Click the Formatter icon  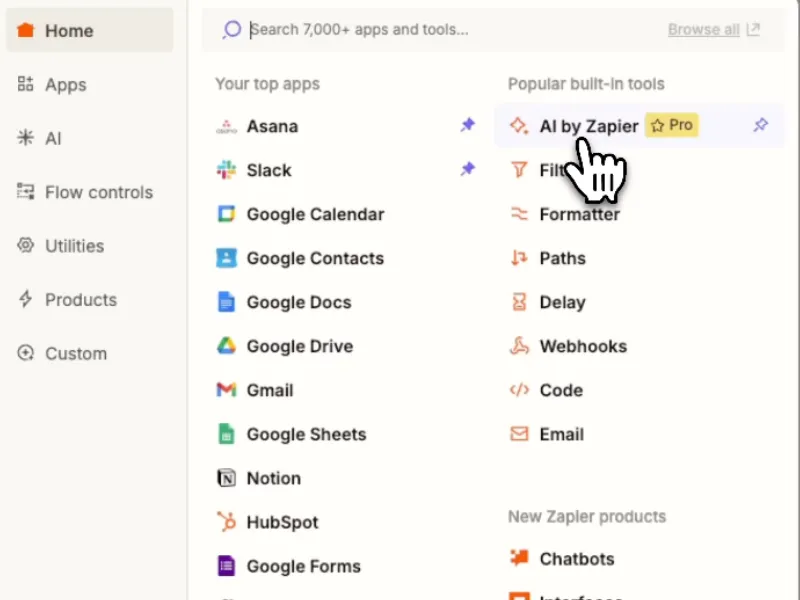519,214
